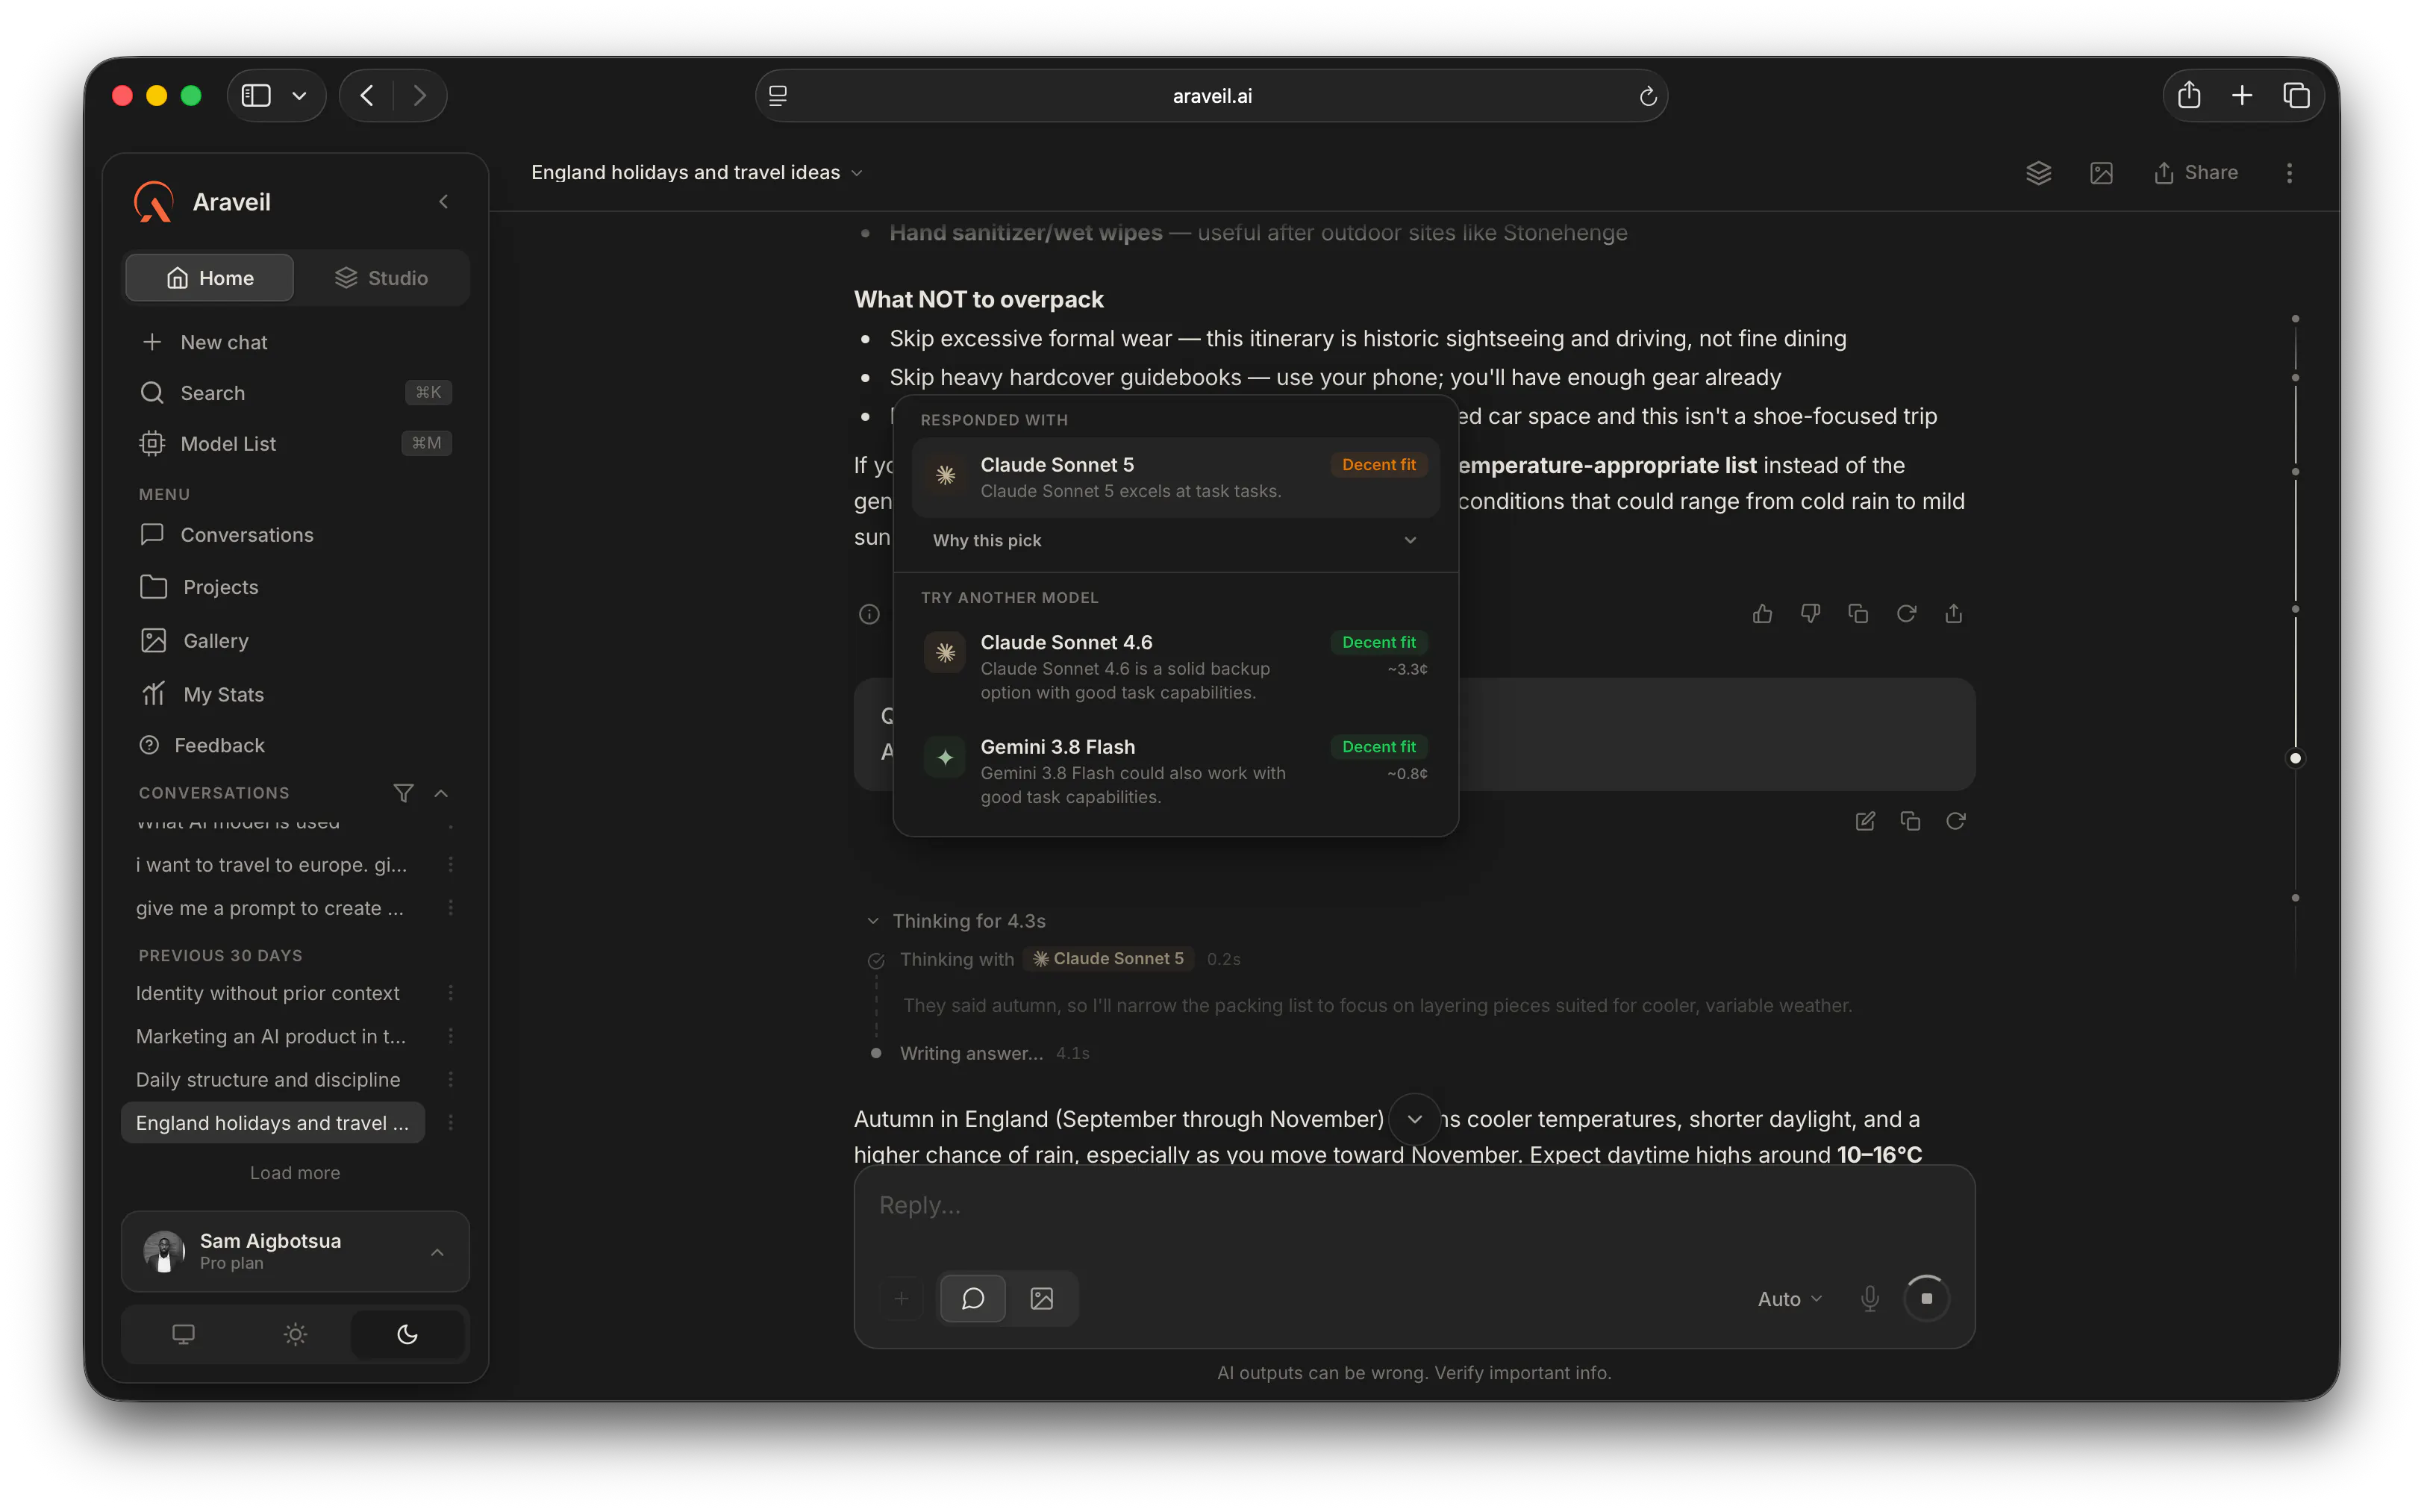Viewport: 2424px width, 1512px height.
Task: Click the microphone icon in reply box
Action: 1869,1298
